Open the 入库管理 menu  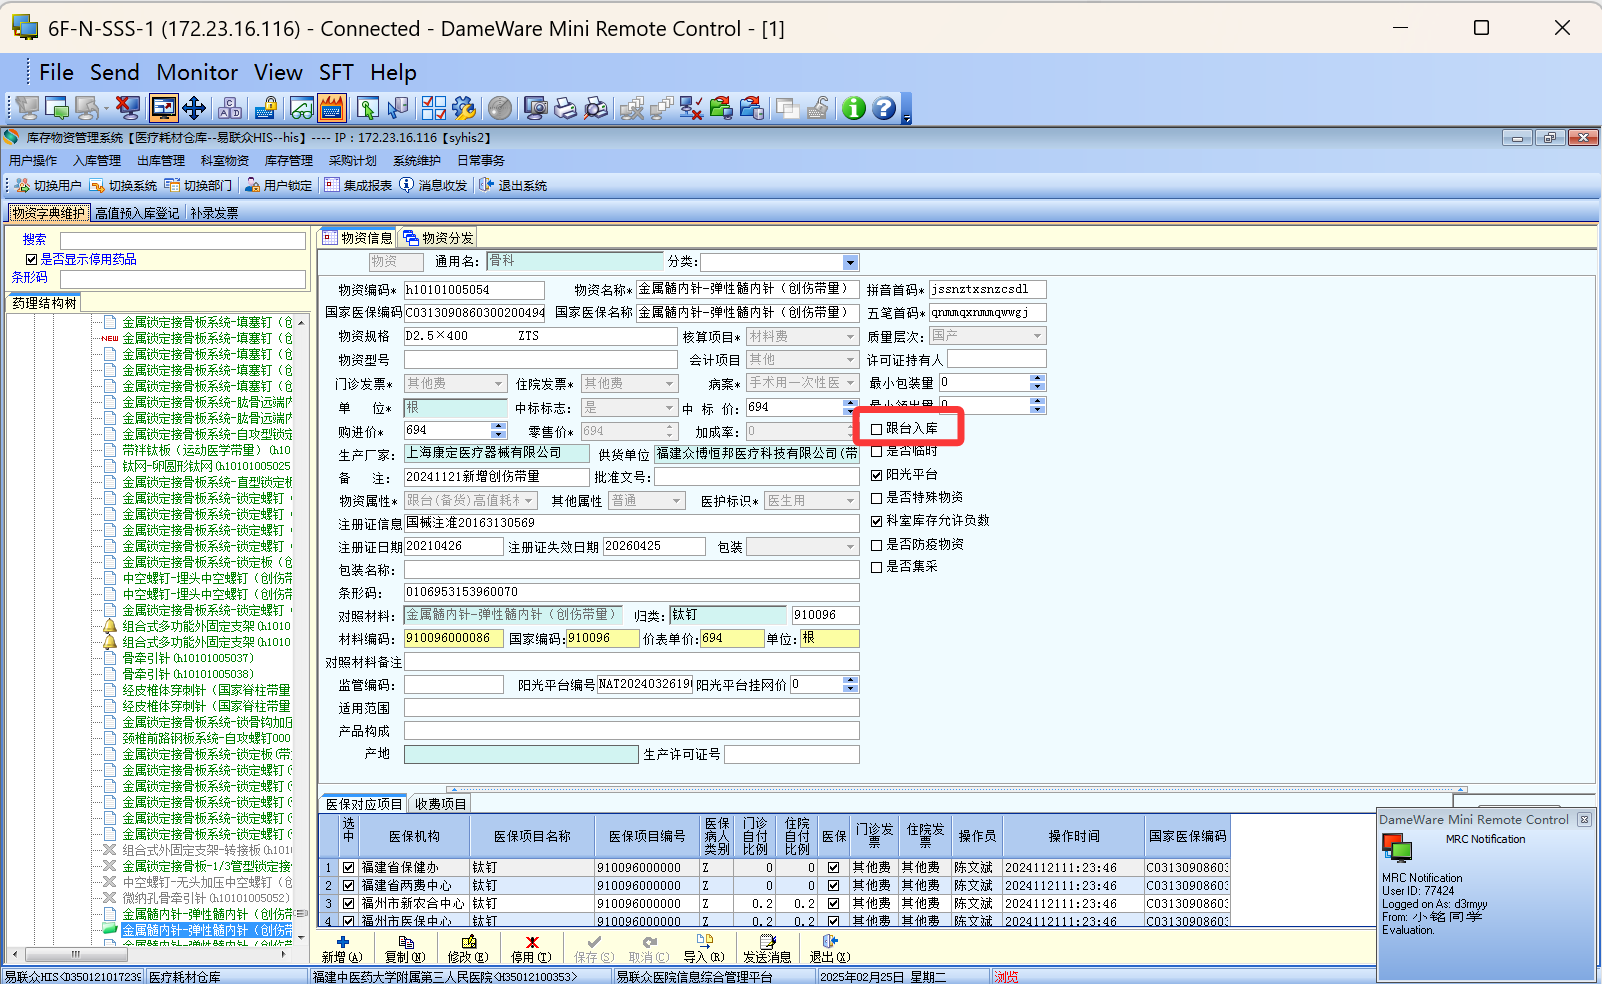97,160
